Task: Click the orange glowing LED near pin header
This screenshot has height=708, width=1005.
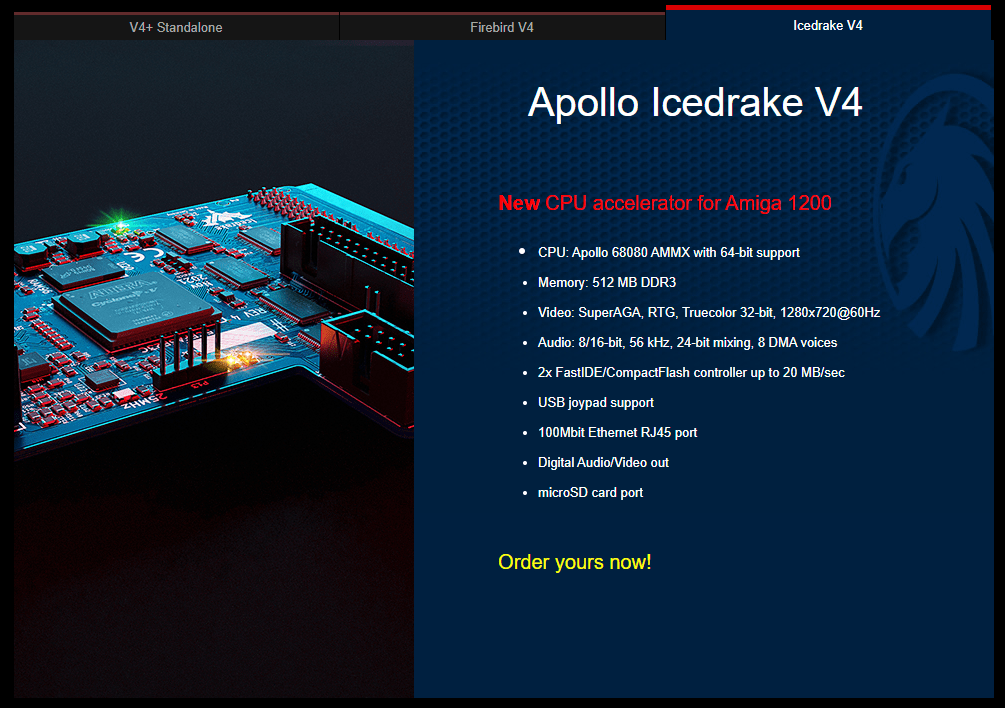Action: [x=237, y=356]
